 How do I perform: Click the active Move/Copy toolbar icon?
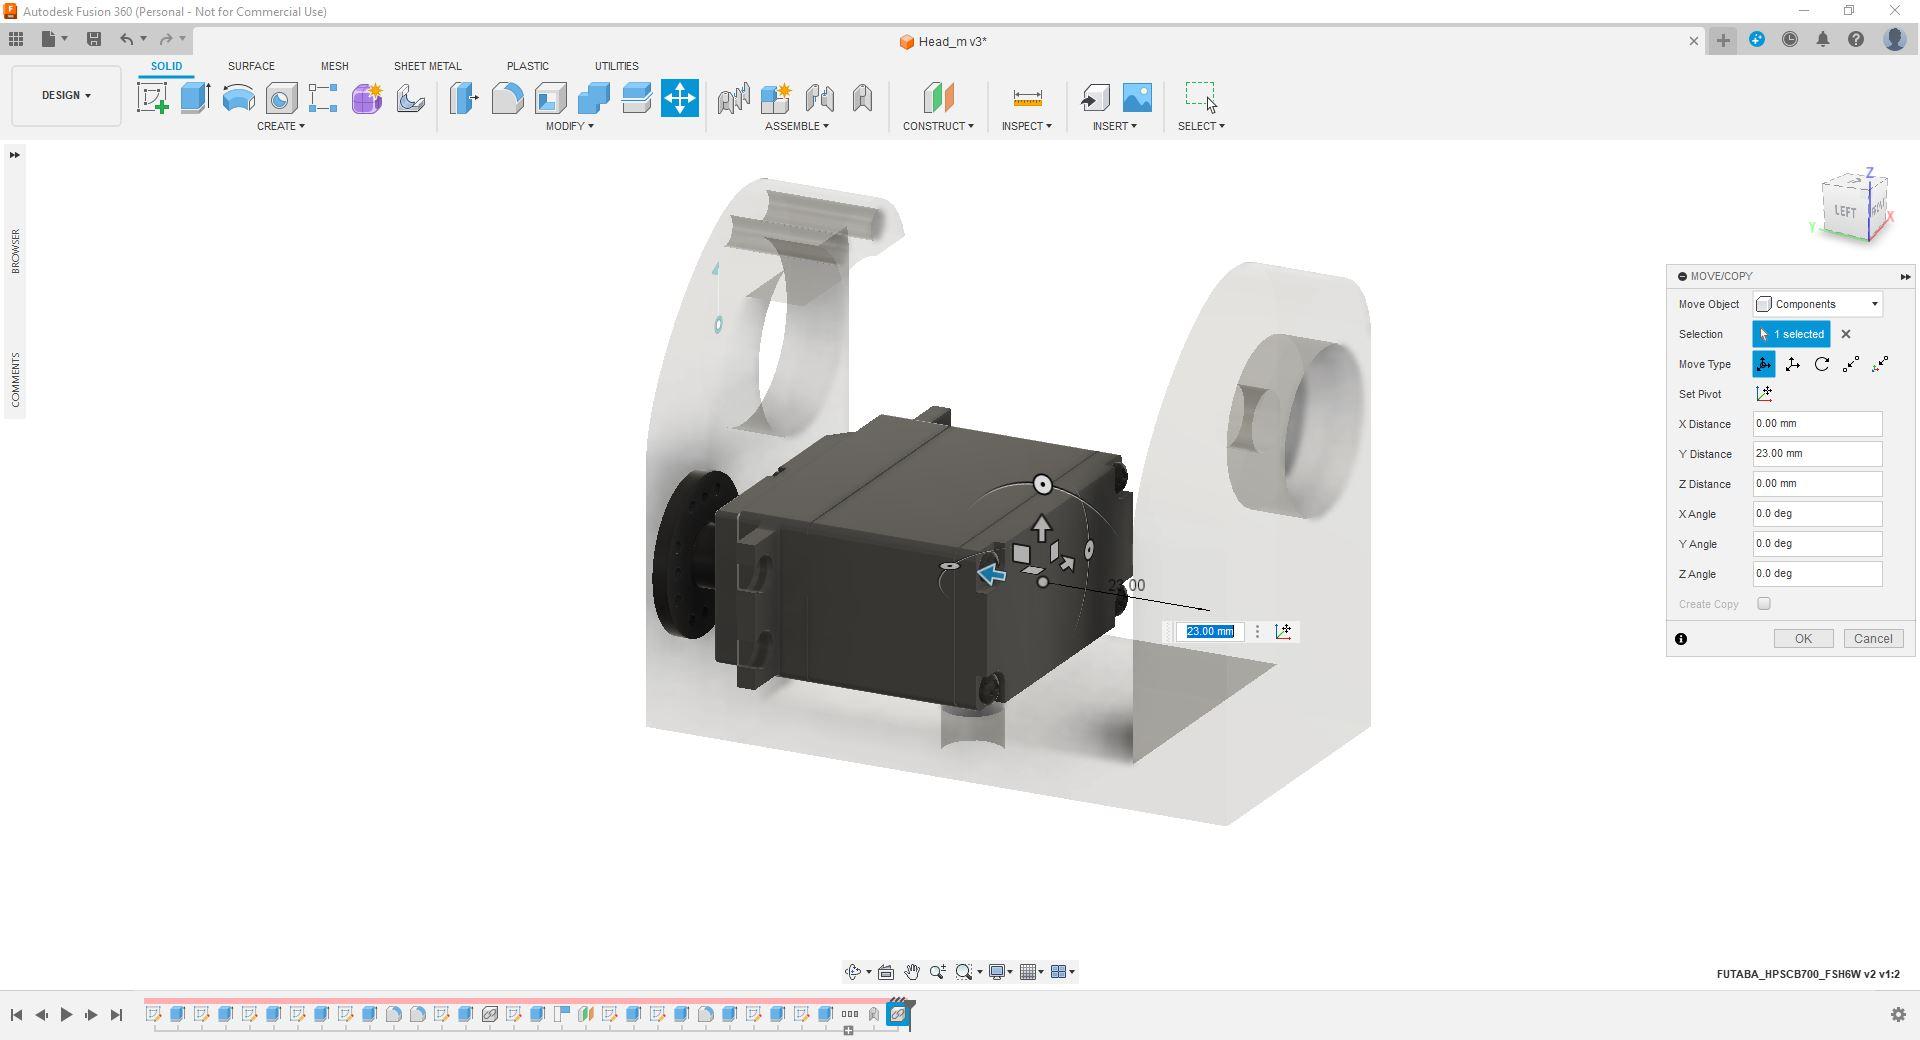point(680,98)
